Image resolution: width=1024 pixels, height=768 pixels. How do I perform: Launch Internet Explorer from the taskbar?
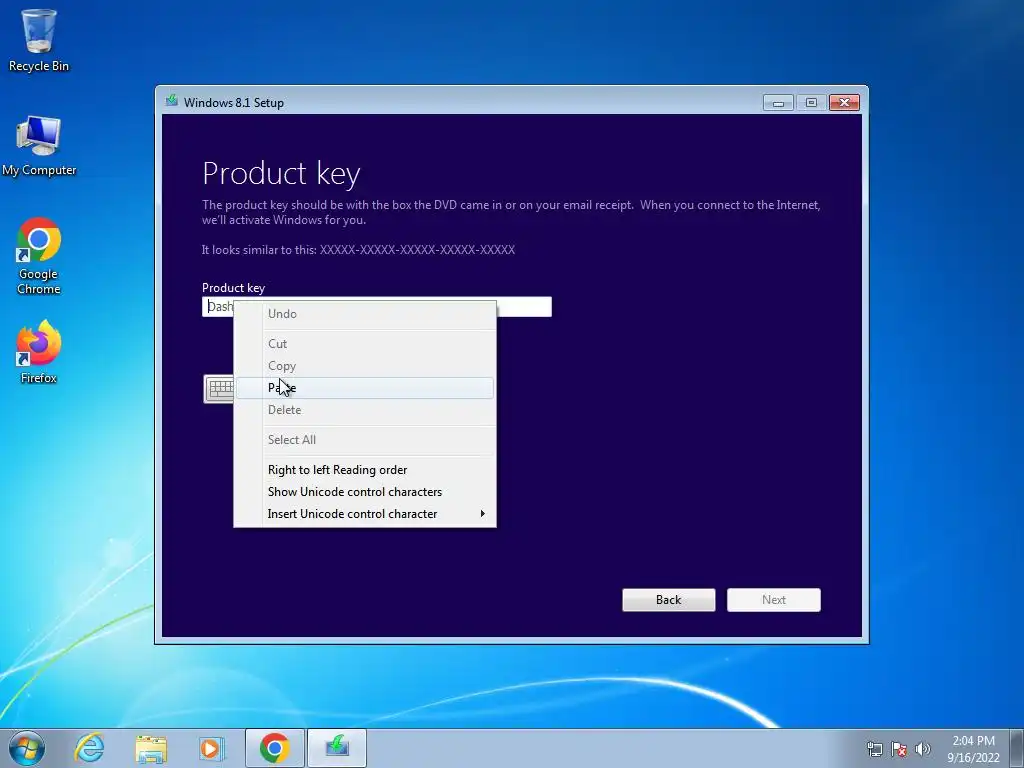coord(89,748)
